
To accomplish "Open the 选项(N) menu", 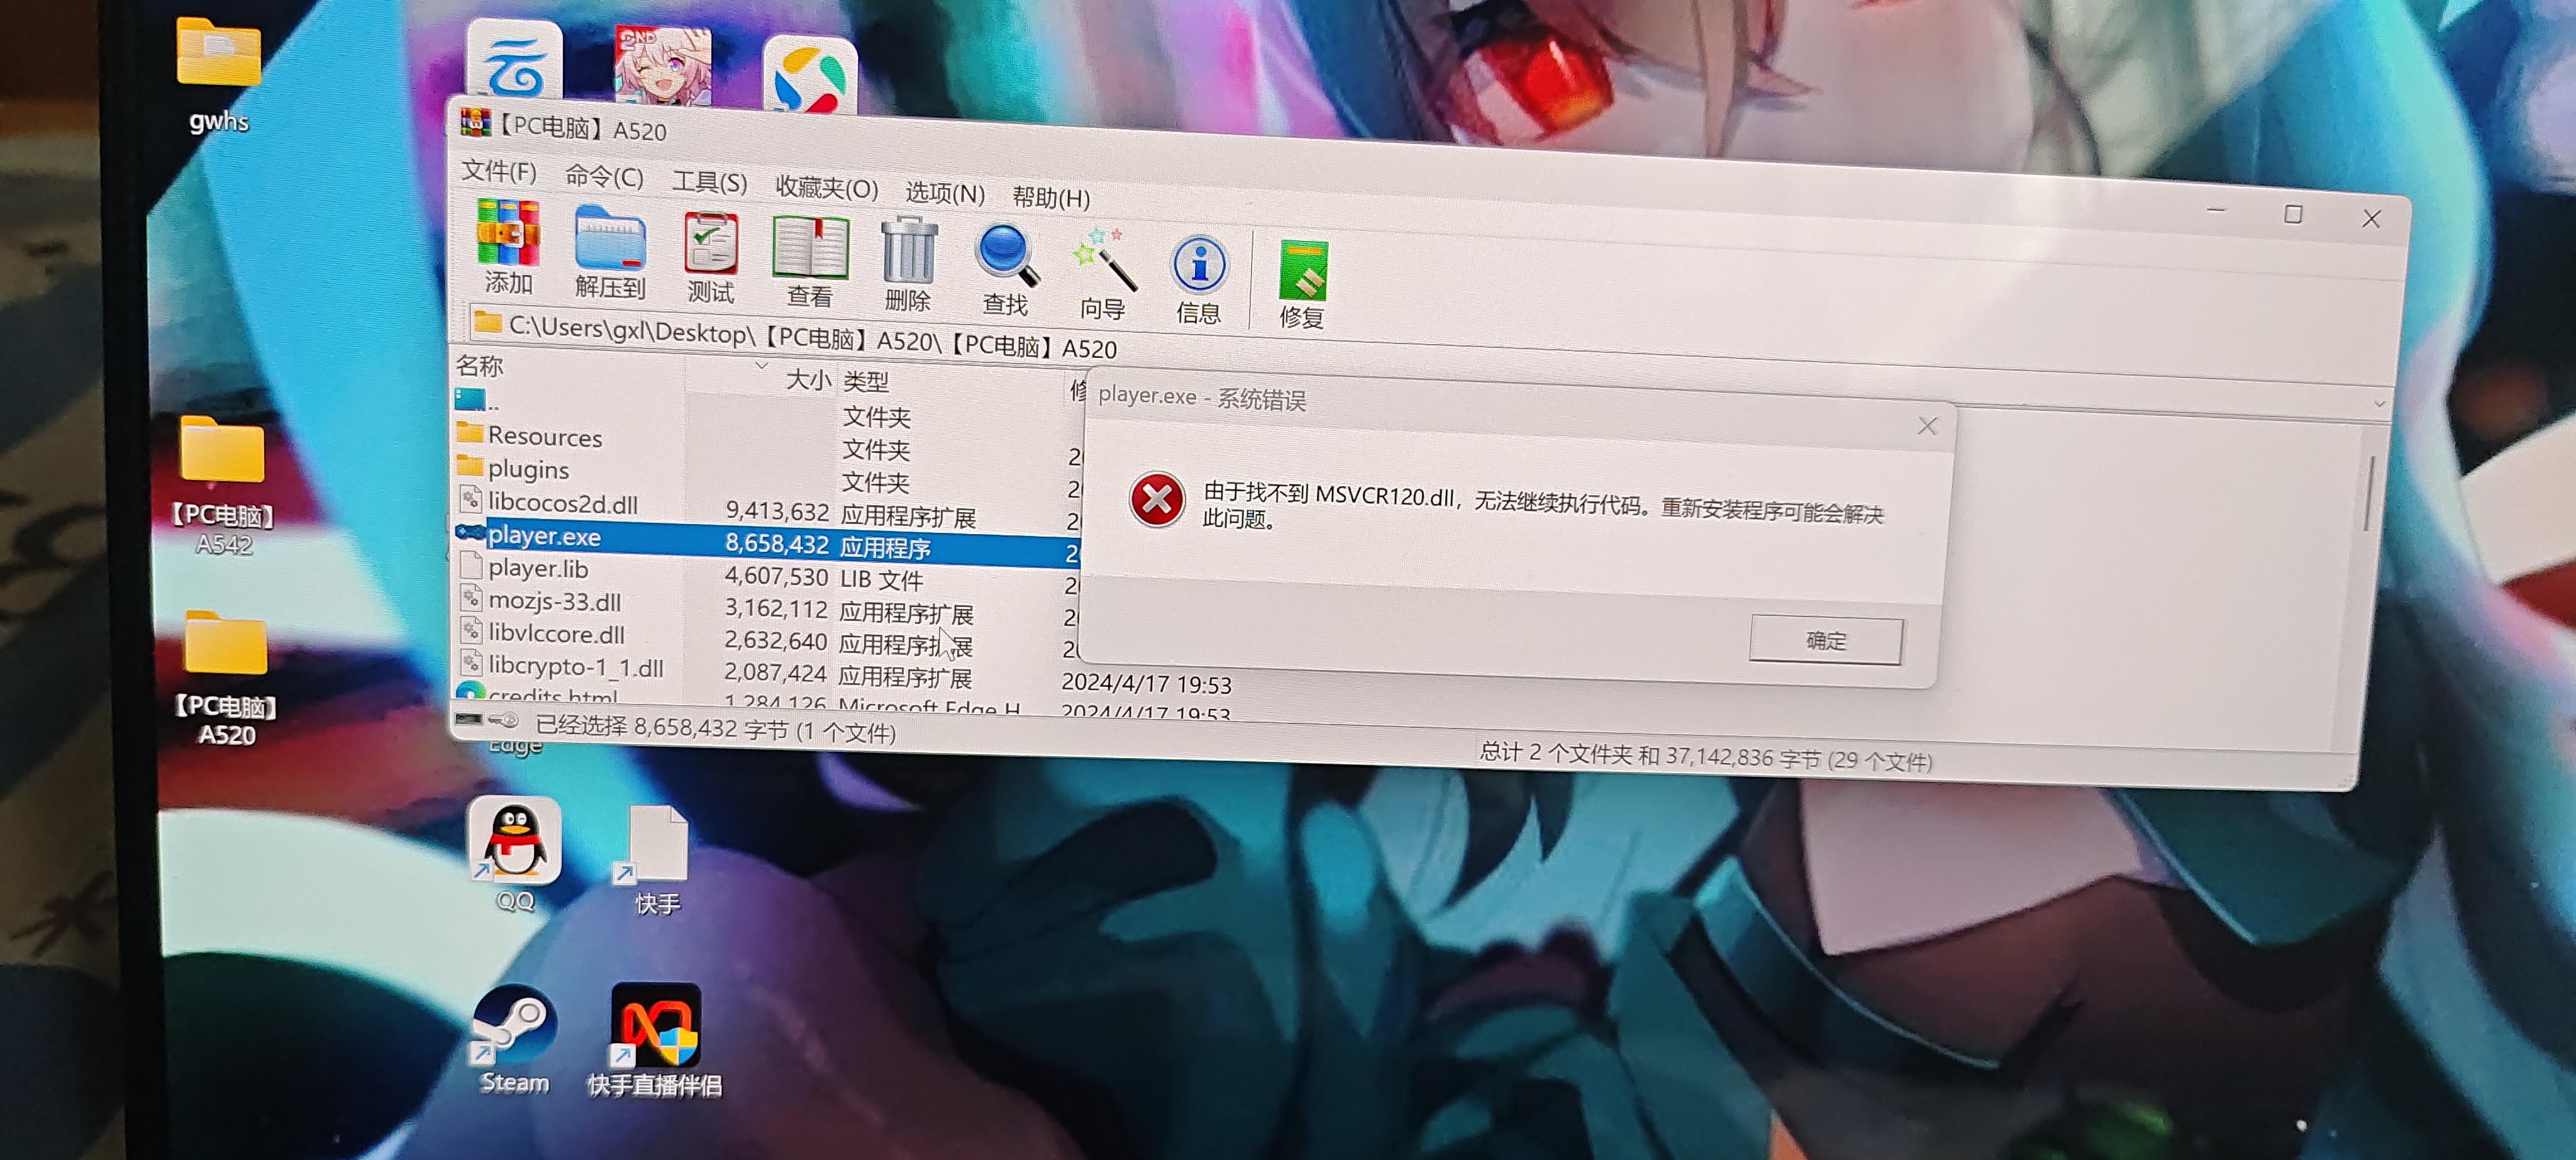I will [x=944, y=192].
